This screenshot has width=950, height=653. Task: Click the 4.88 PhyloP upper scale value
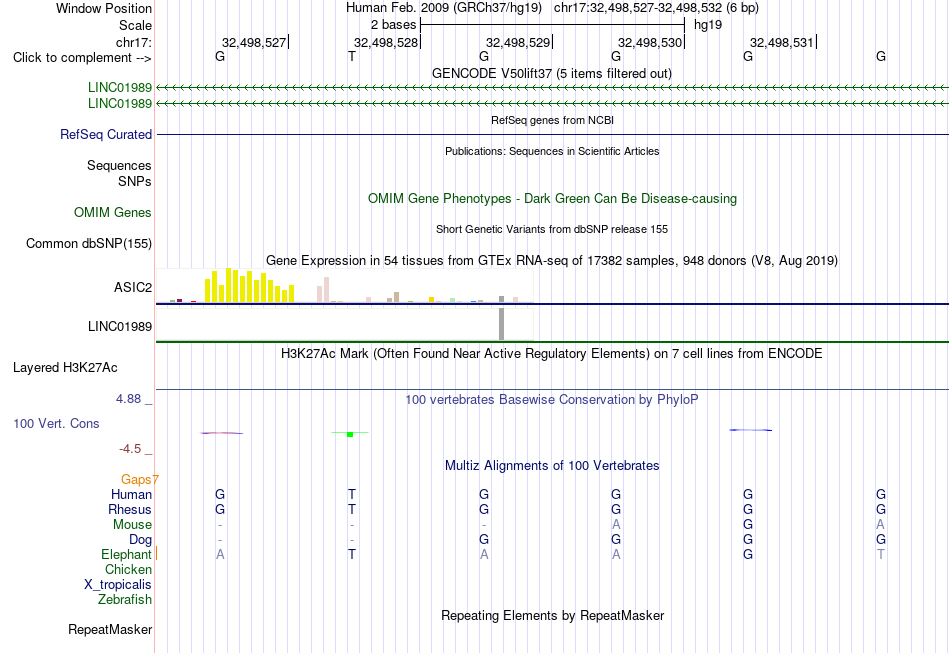pyautogui.click(x=128, y=399)
